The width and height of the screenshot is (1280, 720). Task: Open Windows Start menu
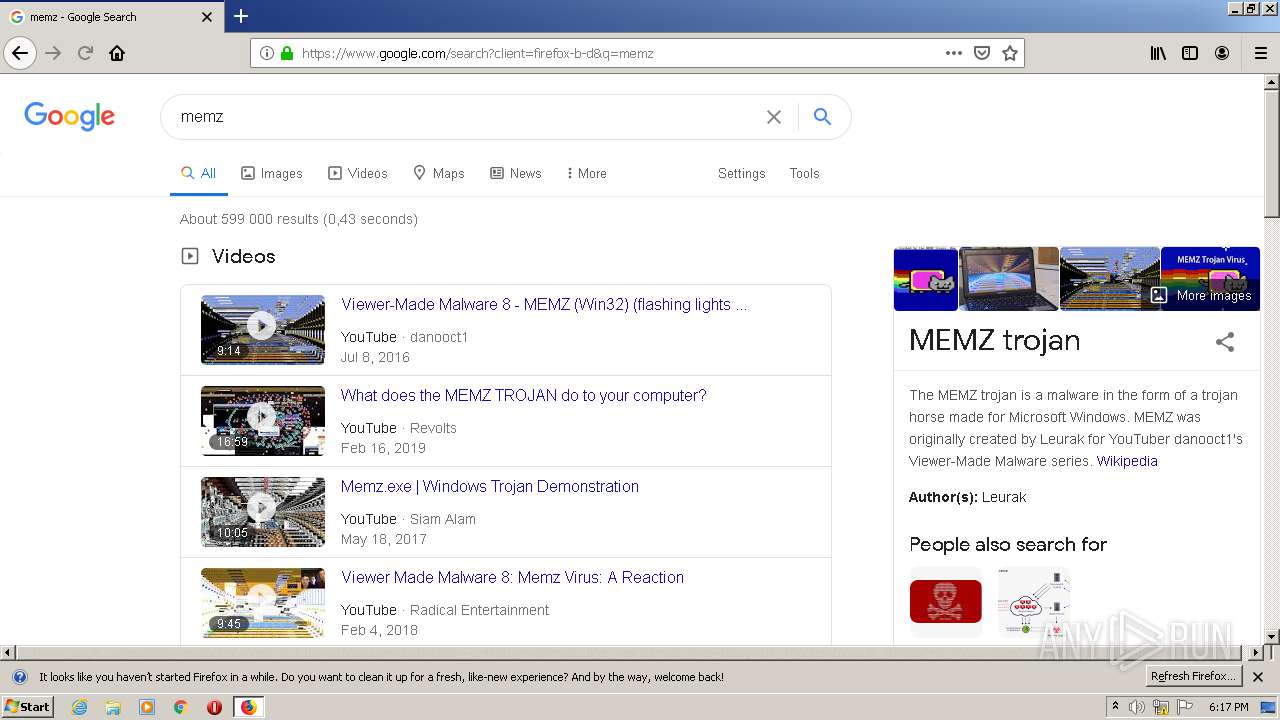(x=28, y=707)
